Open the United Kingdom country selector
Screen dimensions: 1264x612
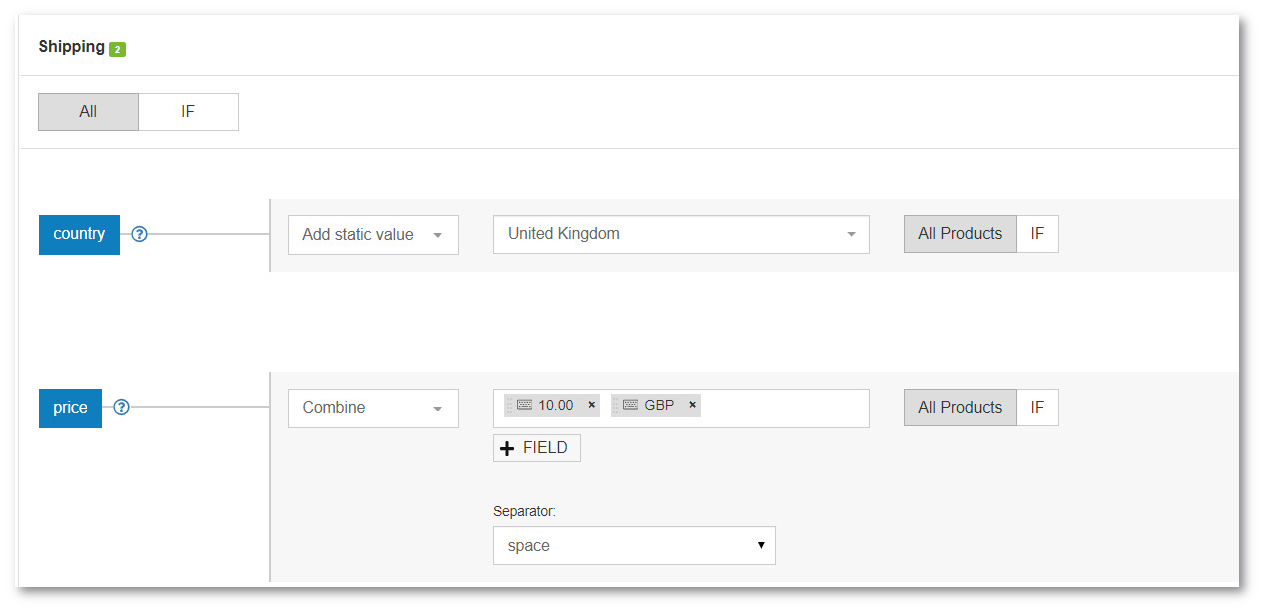click(x=681, y=234)
